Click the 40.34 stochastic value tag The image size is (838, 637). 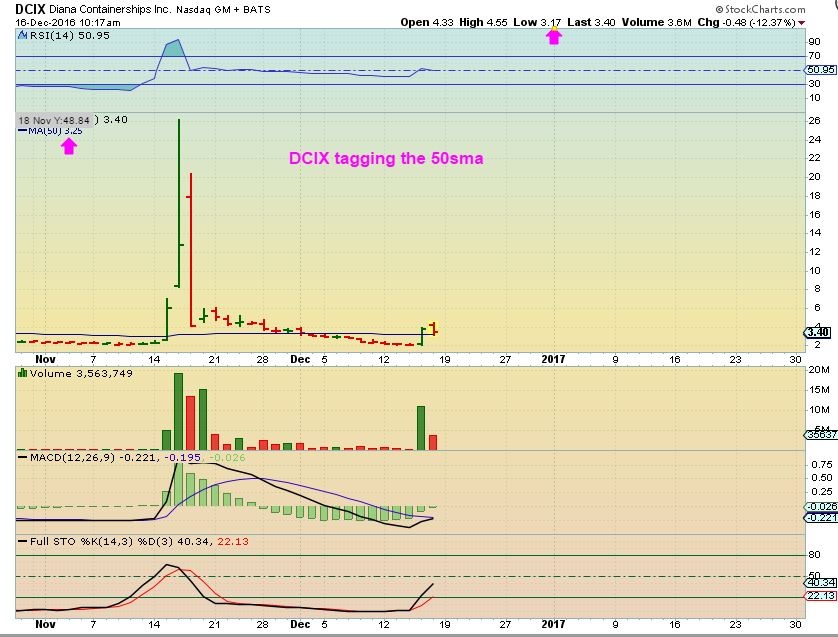[x=820, y=581]
